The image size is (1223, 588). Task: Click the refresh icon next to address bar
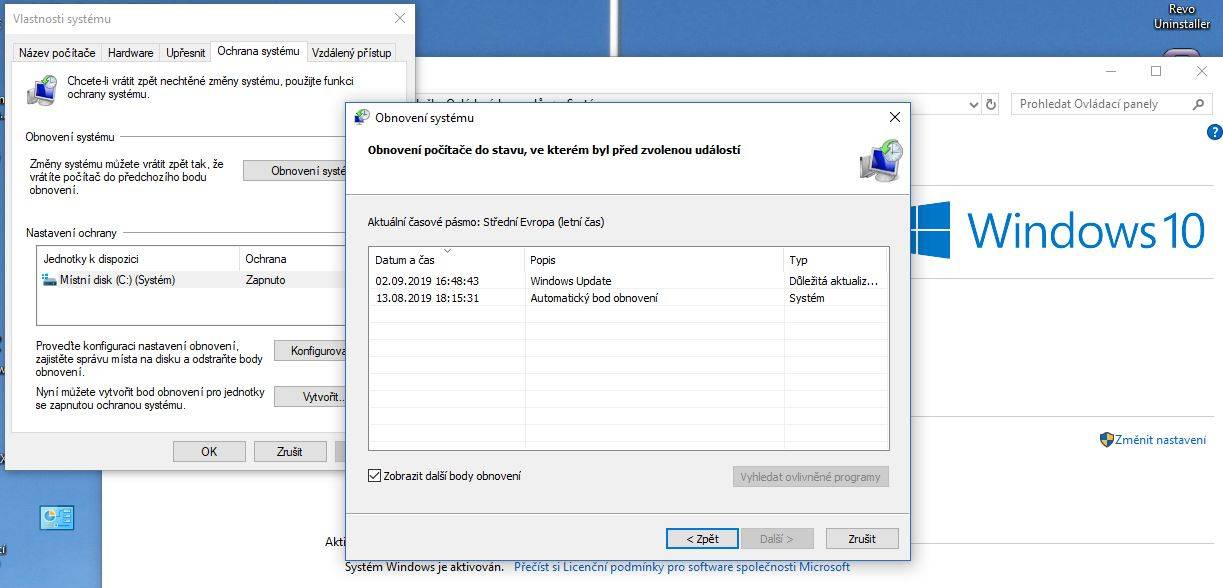click(991, 104)
